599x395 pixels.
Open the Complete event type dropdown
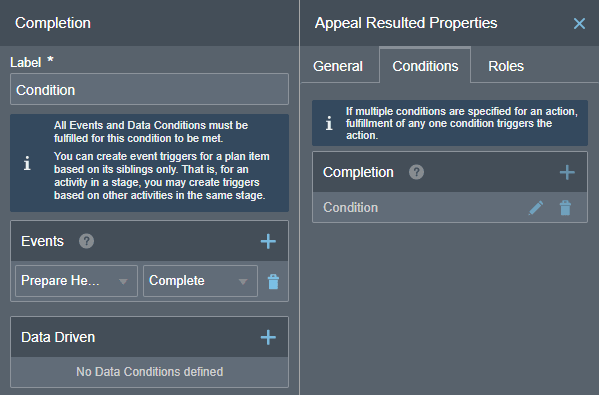pyautogui.click(x=200, y=281)
